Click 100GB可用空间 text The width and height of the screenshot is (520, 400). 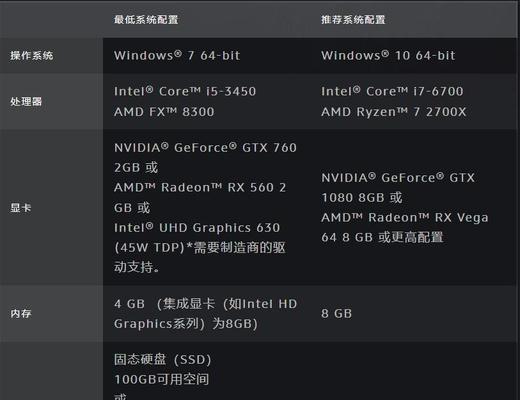tap(162, 379)
